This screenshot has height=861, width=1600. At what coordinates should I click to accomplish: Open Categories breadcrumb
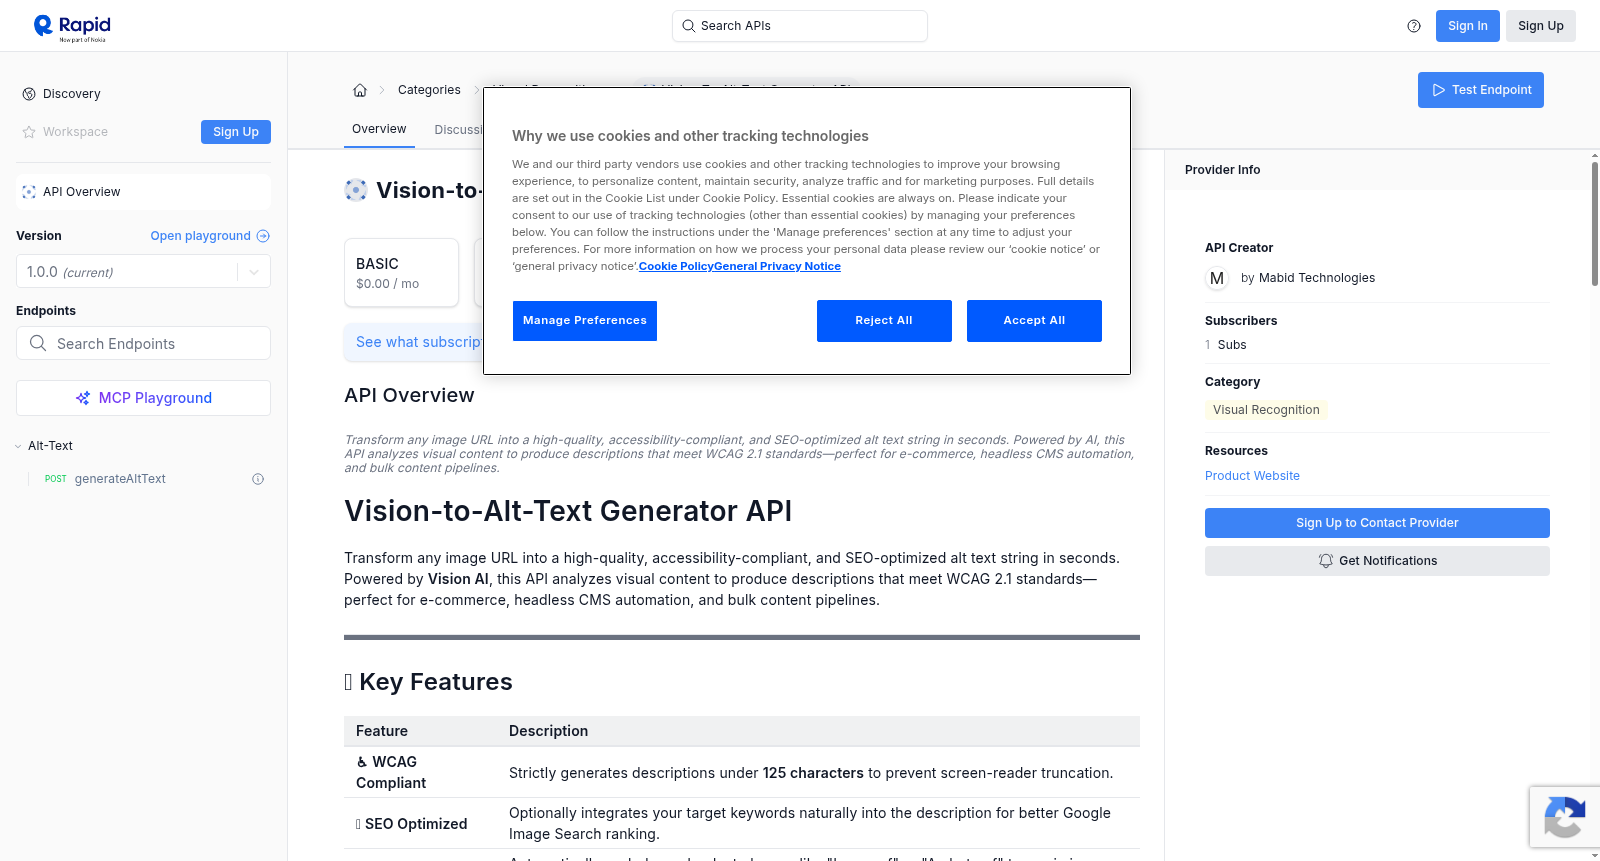coord(429,90)
